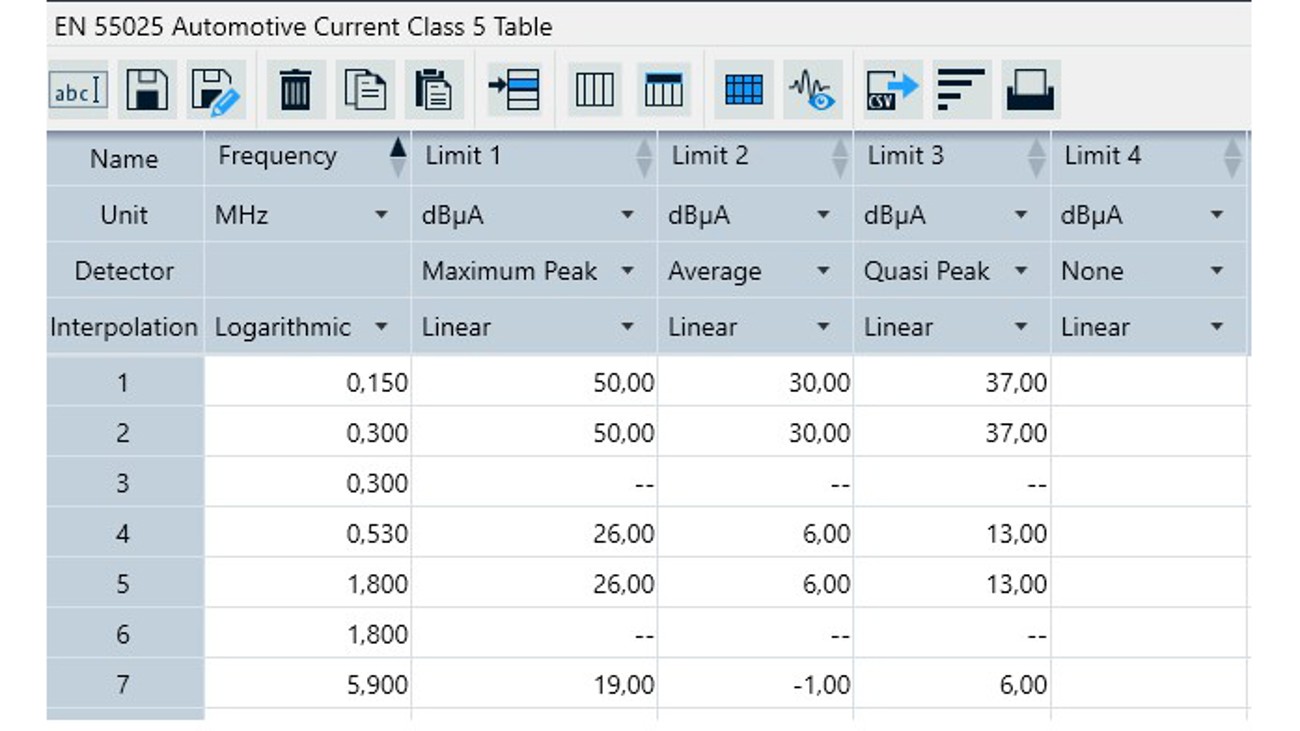Print the limit table
The width and height of the screenshot is (1300, 731).
pyautogui.click(x=1031, y=88)
